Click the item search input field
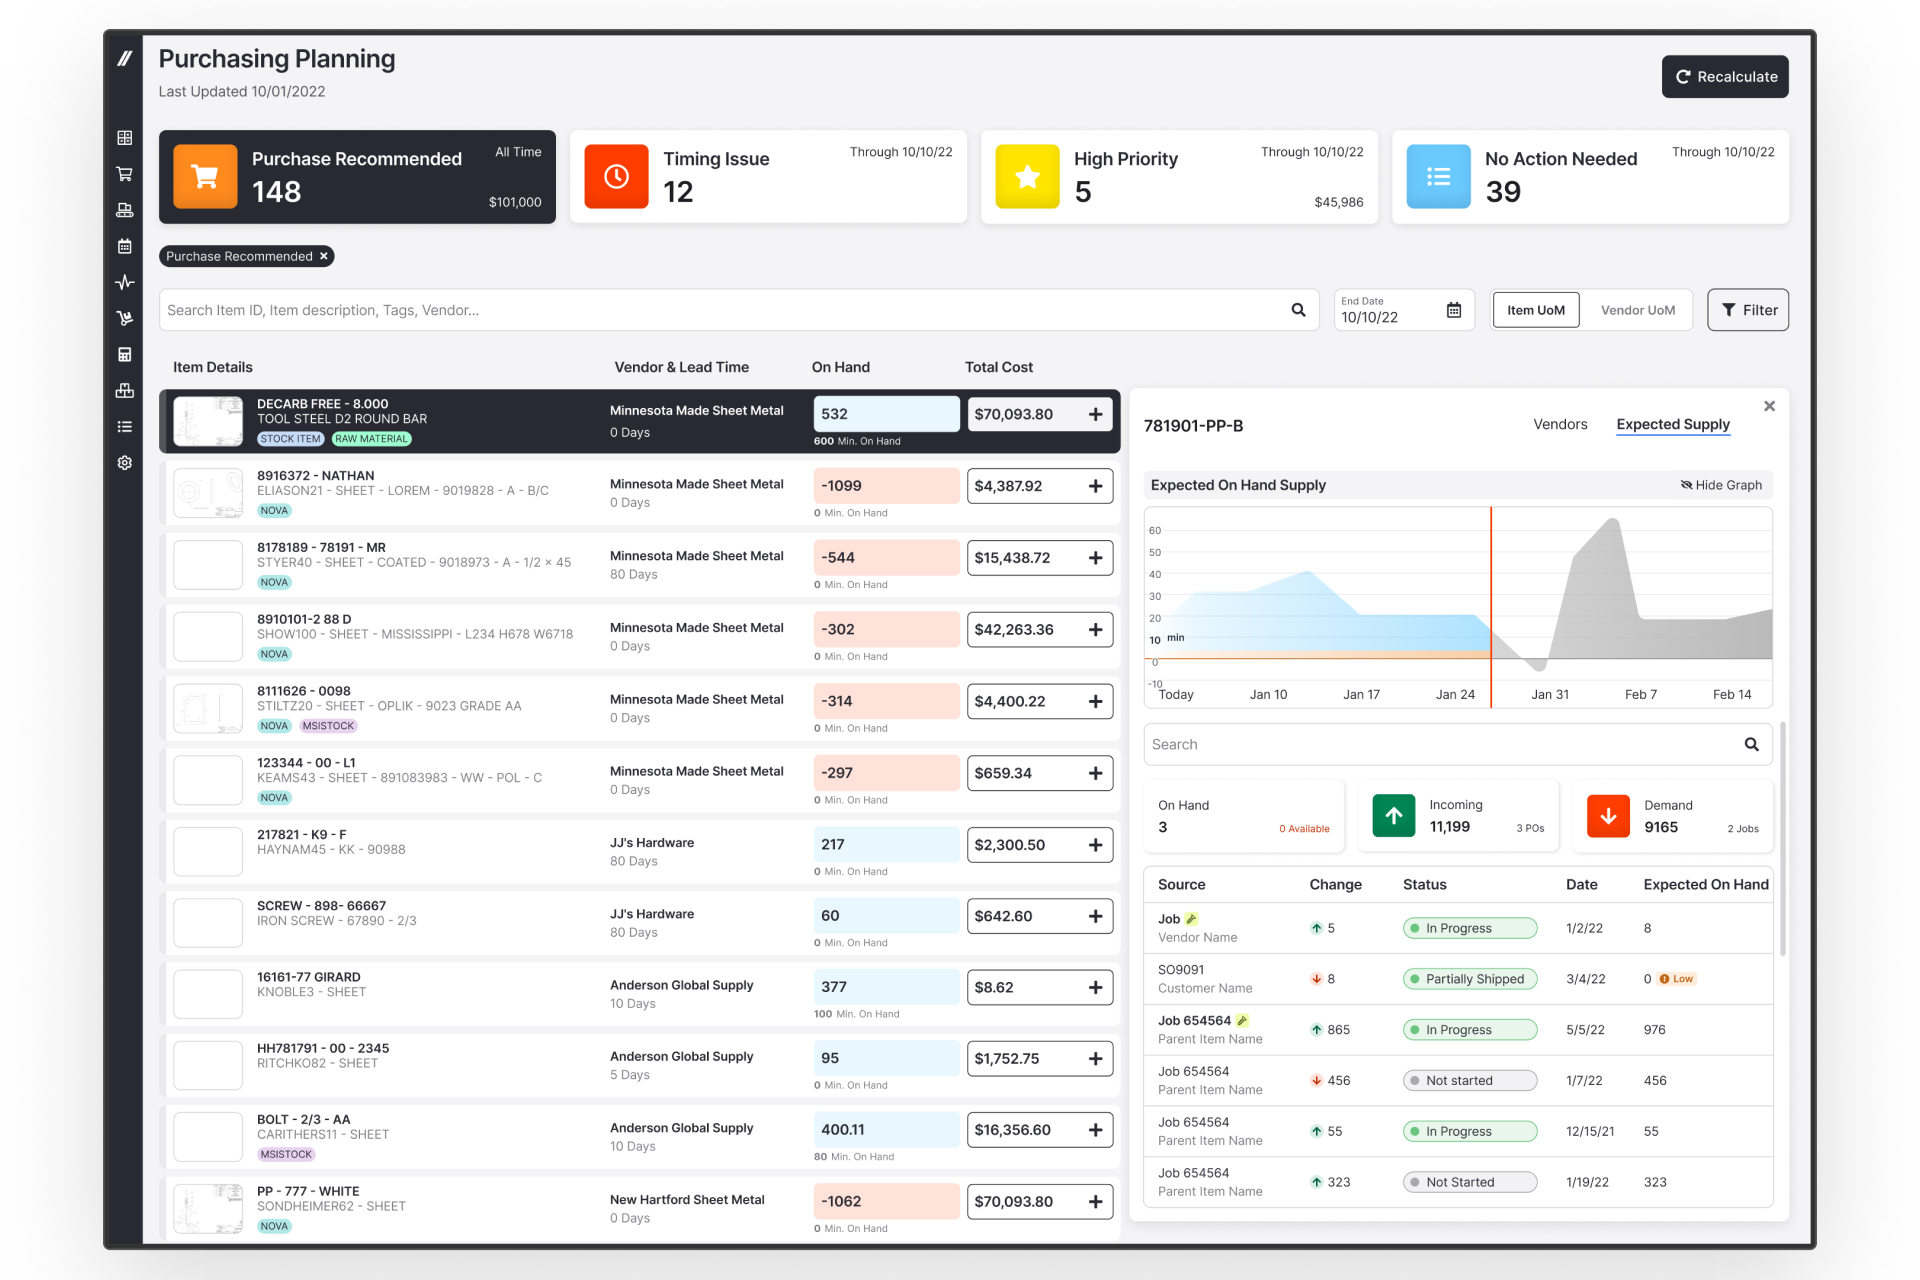This screenshot has width=1920, height=1280. click(x=720, y=310)
